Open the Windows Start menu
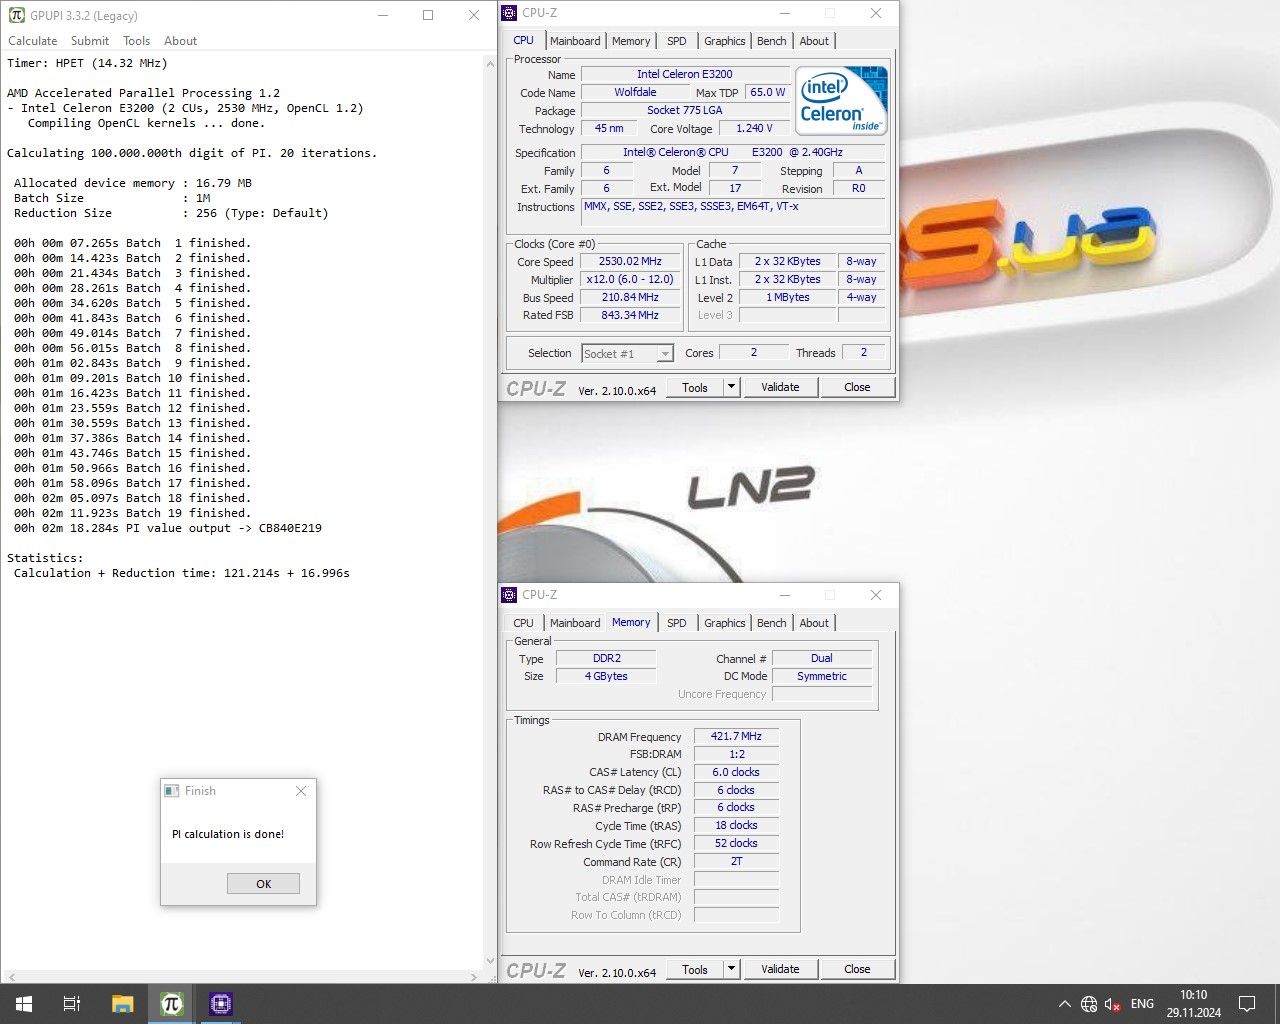 [x=24, y=1004]
